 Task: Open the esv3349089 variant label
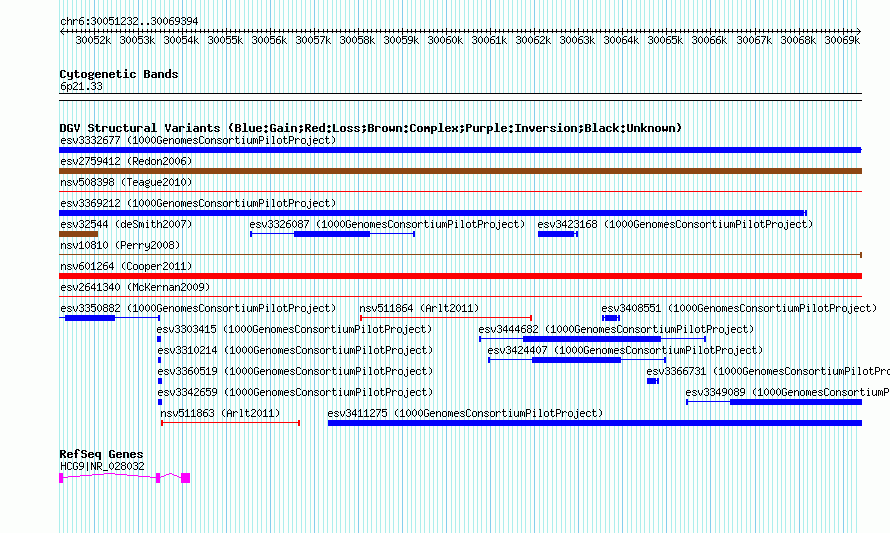[x=787, y=392]
